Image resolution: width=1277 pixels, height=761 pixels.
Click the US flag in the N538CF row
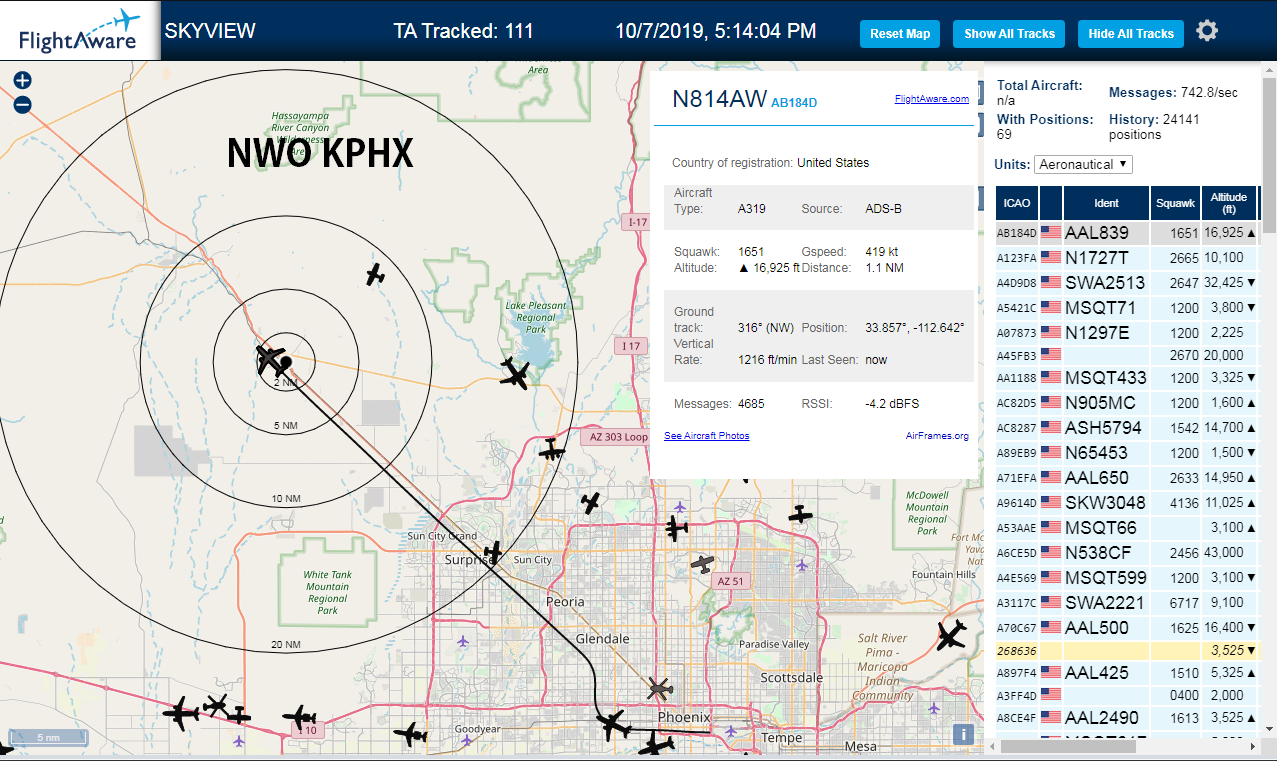pyautogui.click(x=1051, y=552)
